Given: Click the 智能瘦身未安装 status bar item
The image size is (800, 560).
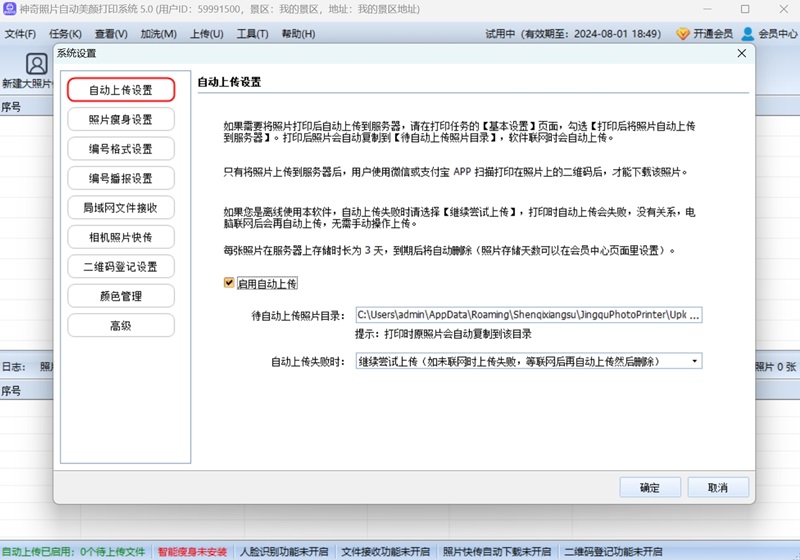Looking at the screenshot, I should [x=192, y=551].
